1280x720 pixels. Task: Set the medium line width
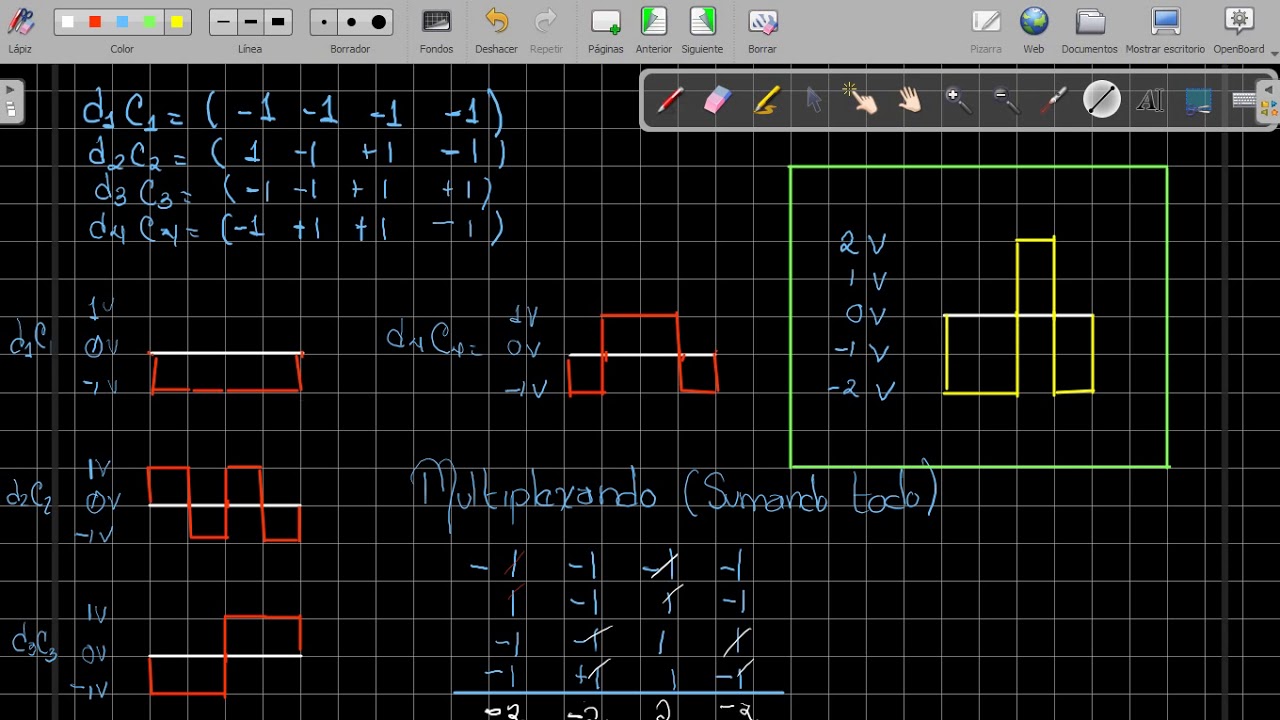251,22
